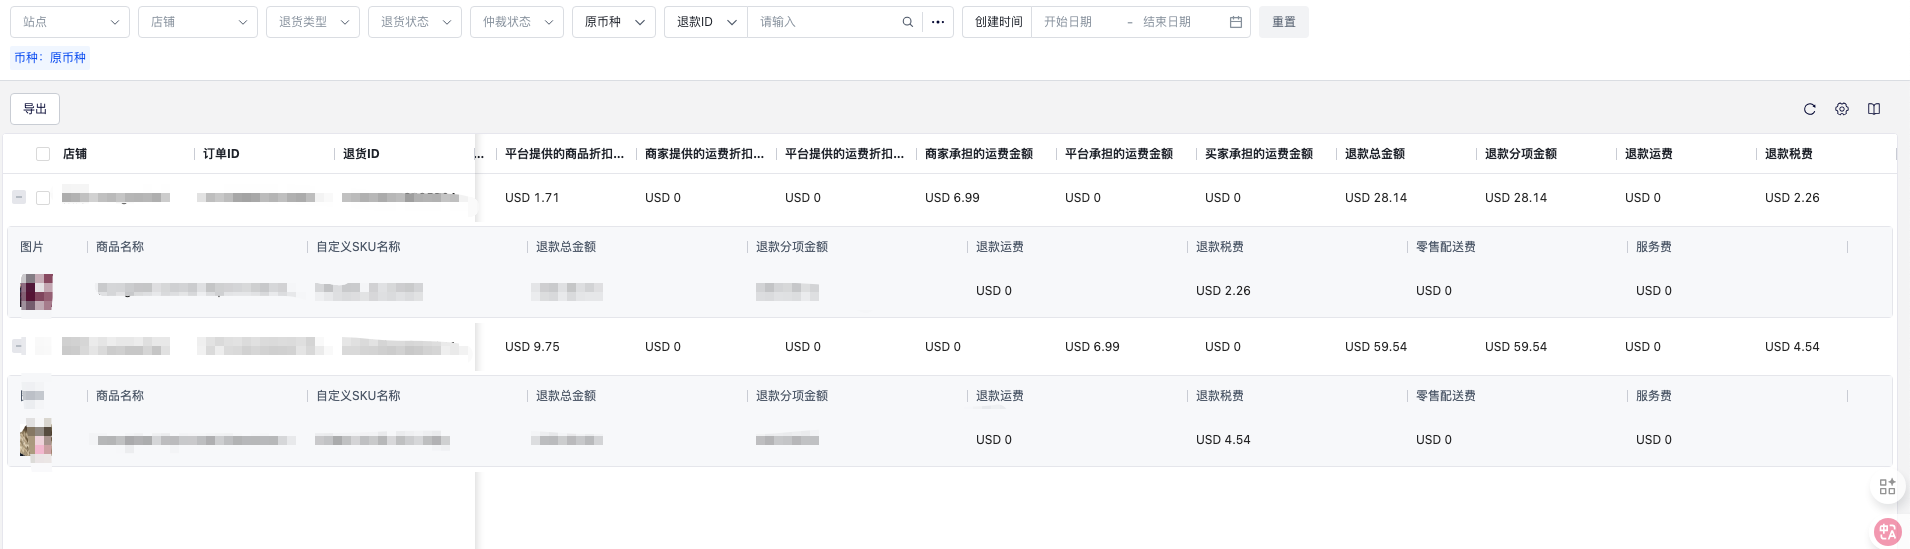
Task: Refresh the refund table
Action: point(1809,109)
